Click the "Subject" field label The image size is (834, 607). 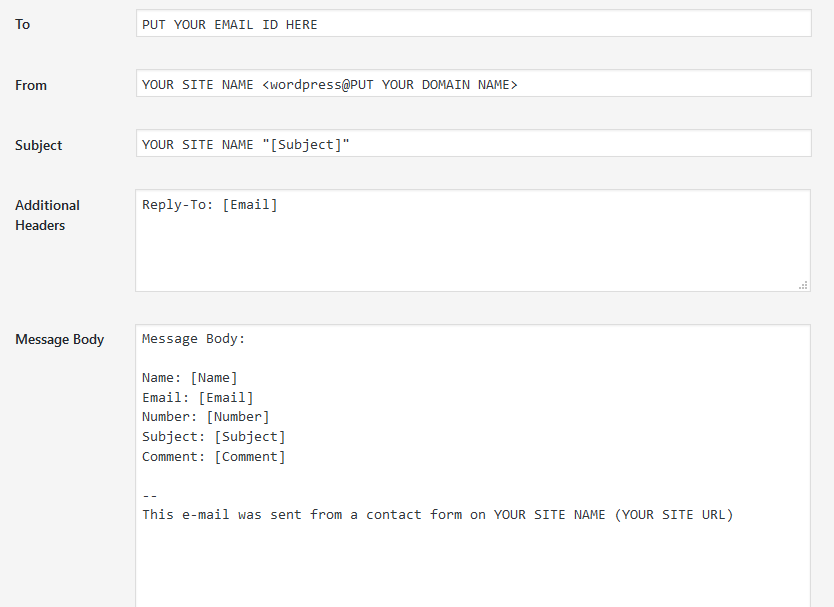39,145
